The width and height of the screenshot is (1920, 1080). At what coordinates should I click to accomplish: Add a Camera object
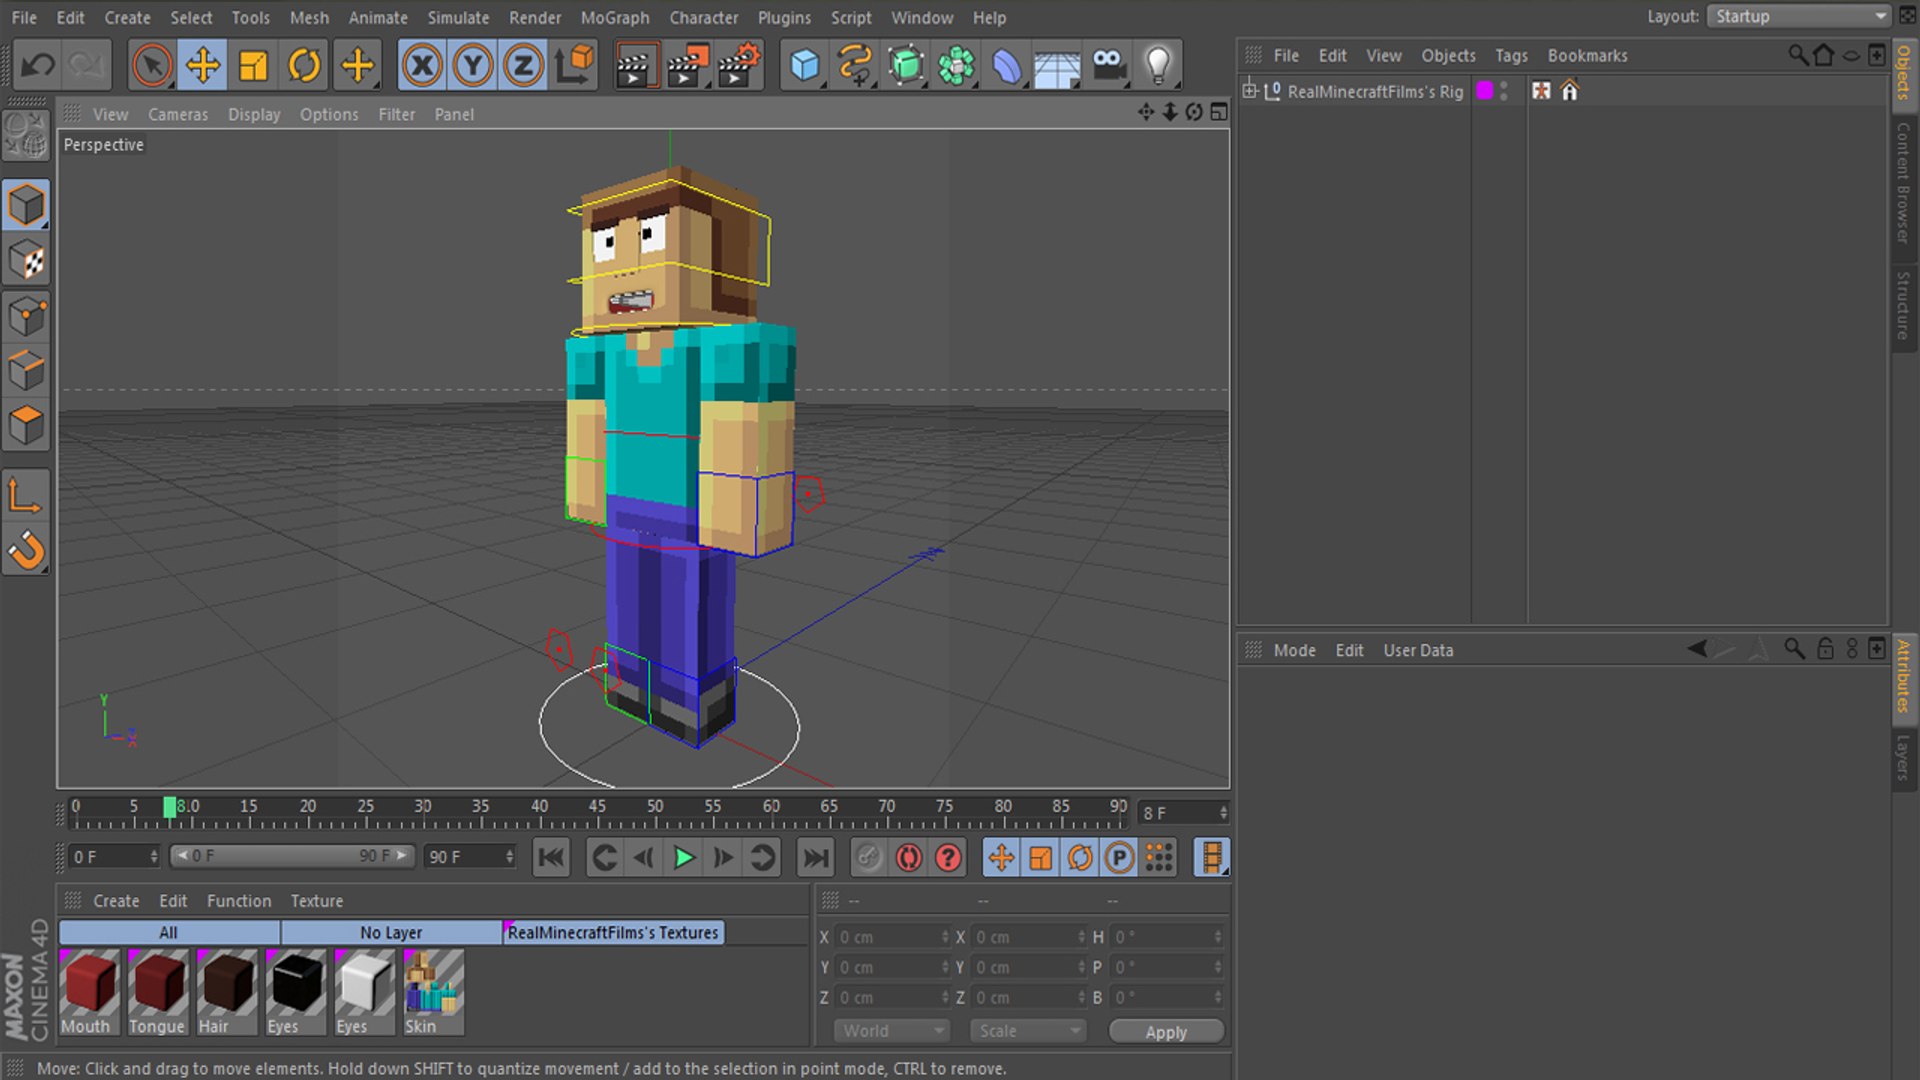1108,66
